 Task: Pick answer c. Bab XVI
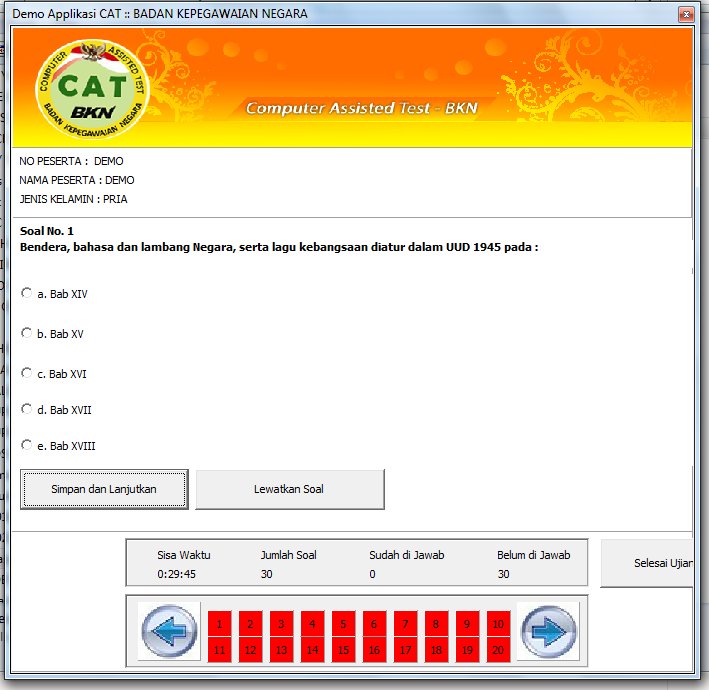[x=27, y=373]
